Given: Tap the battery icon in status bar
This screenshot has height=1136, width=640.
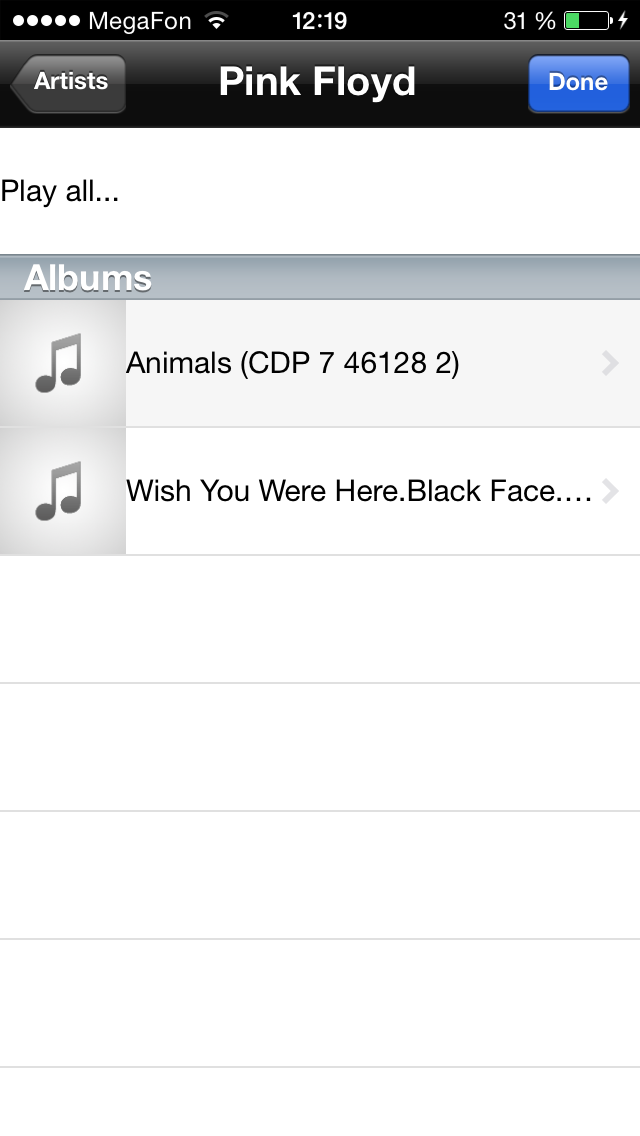Looking at the screenshot, I should pos(586,21).
